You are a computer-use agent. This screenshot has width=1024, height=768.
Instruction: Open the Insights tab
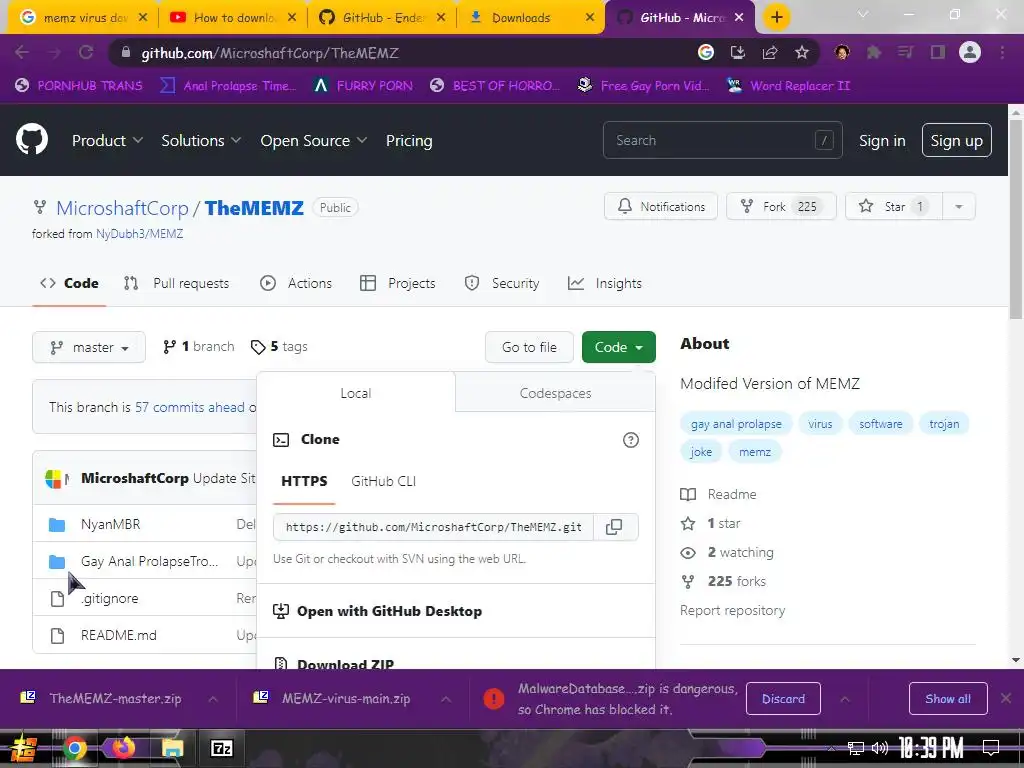tap(605, 283)
